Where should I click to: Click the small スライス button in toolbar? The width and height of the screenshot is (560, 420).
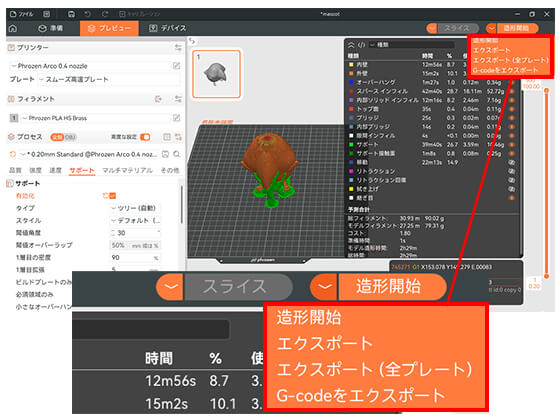pyautogui.click(x=458, y=28)
